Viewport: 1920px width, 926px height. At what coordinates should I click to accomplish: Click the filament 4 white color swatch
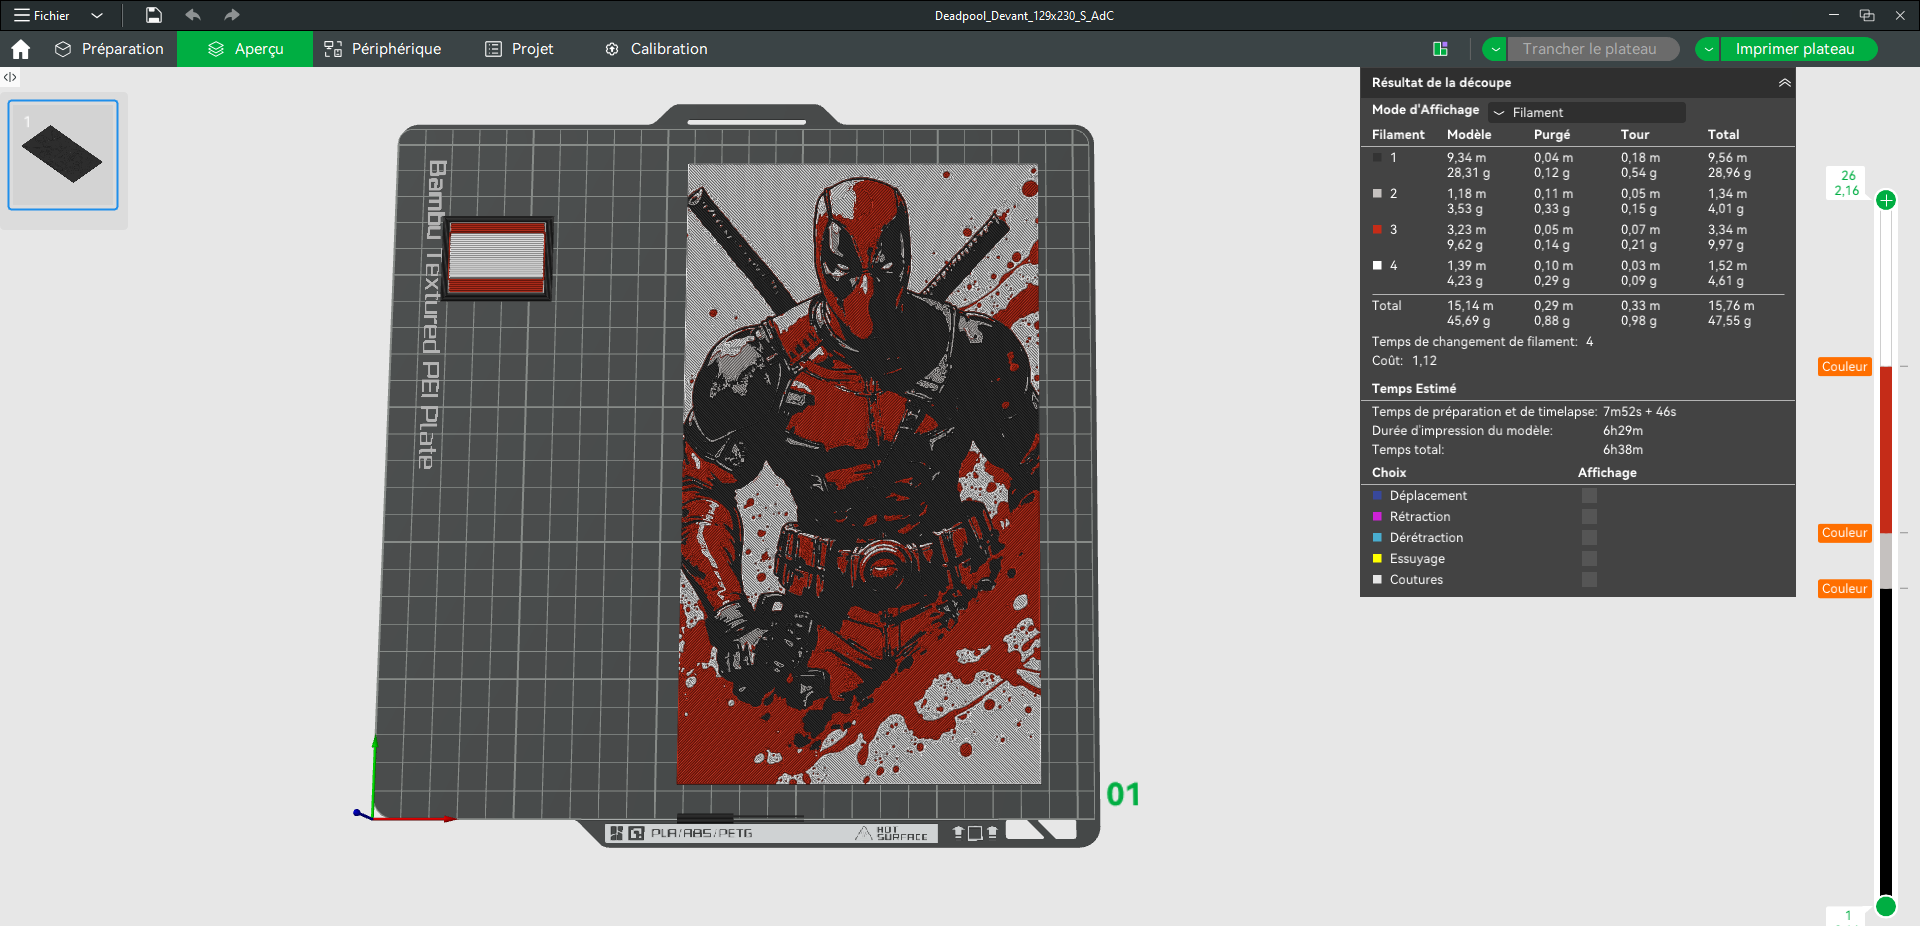point(1377,266)
